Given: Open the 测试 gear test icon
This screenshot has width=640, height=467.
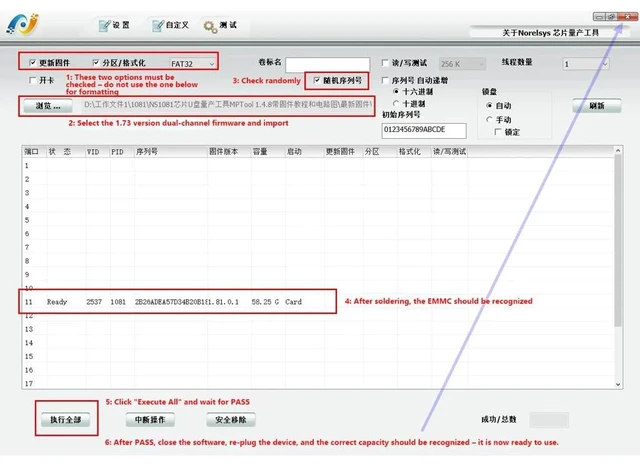Looking at the screenshot, I should (220, 26).
